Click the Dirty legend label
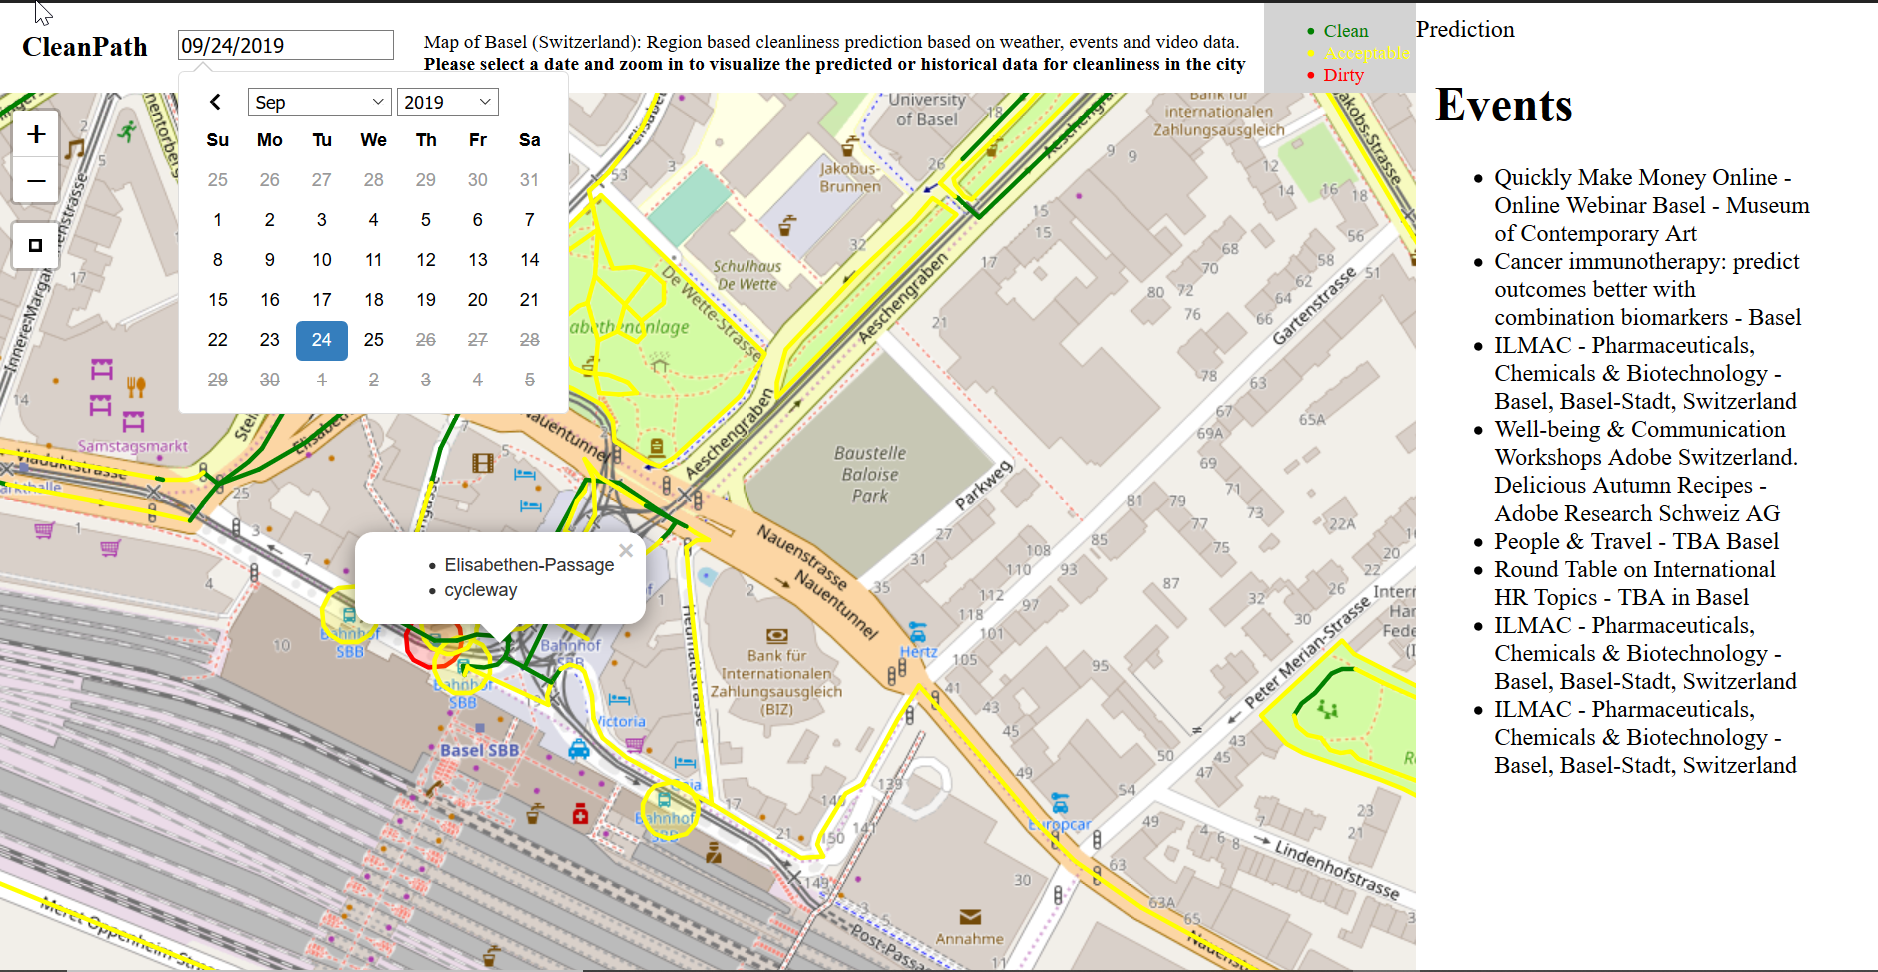 [x=1343, y=75]
